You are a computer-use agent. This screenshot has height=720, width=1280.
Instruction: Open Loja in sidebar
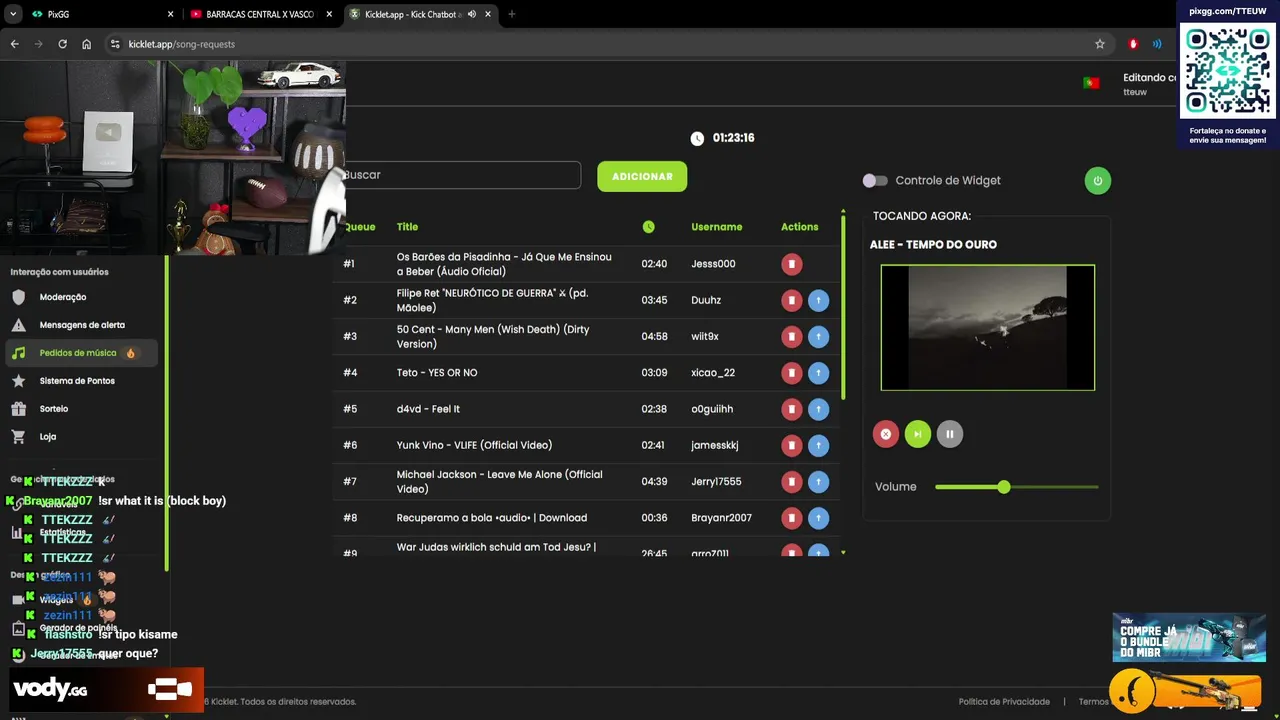coord(48,437)
